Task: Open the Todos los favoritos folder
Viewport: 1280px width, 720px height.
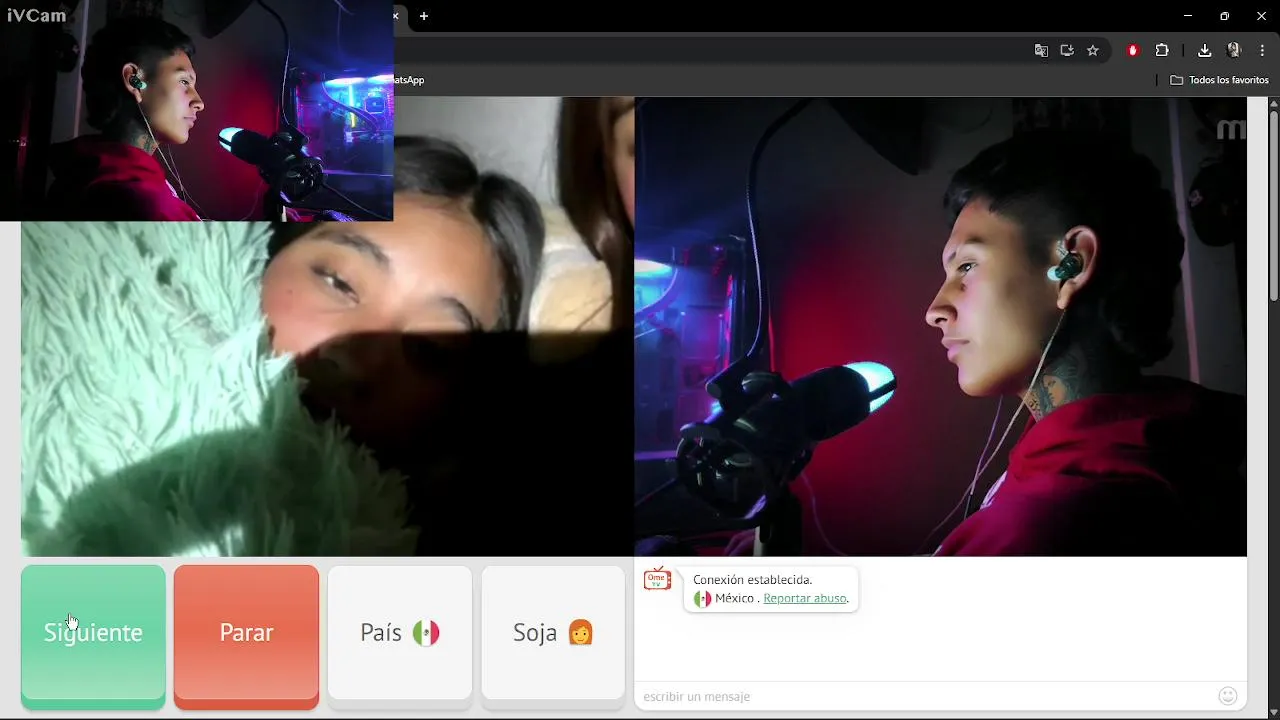Action: tap(1220, 80)
